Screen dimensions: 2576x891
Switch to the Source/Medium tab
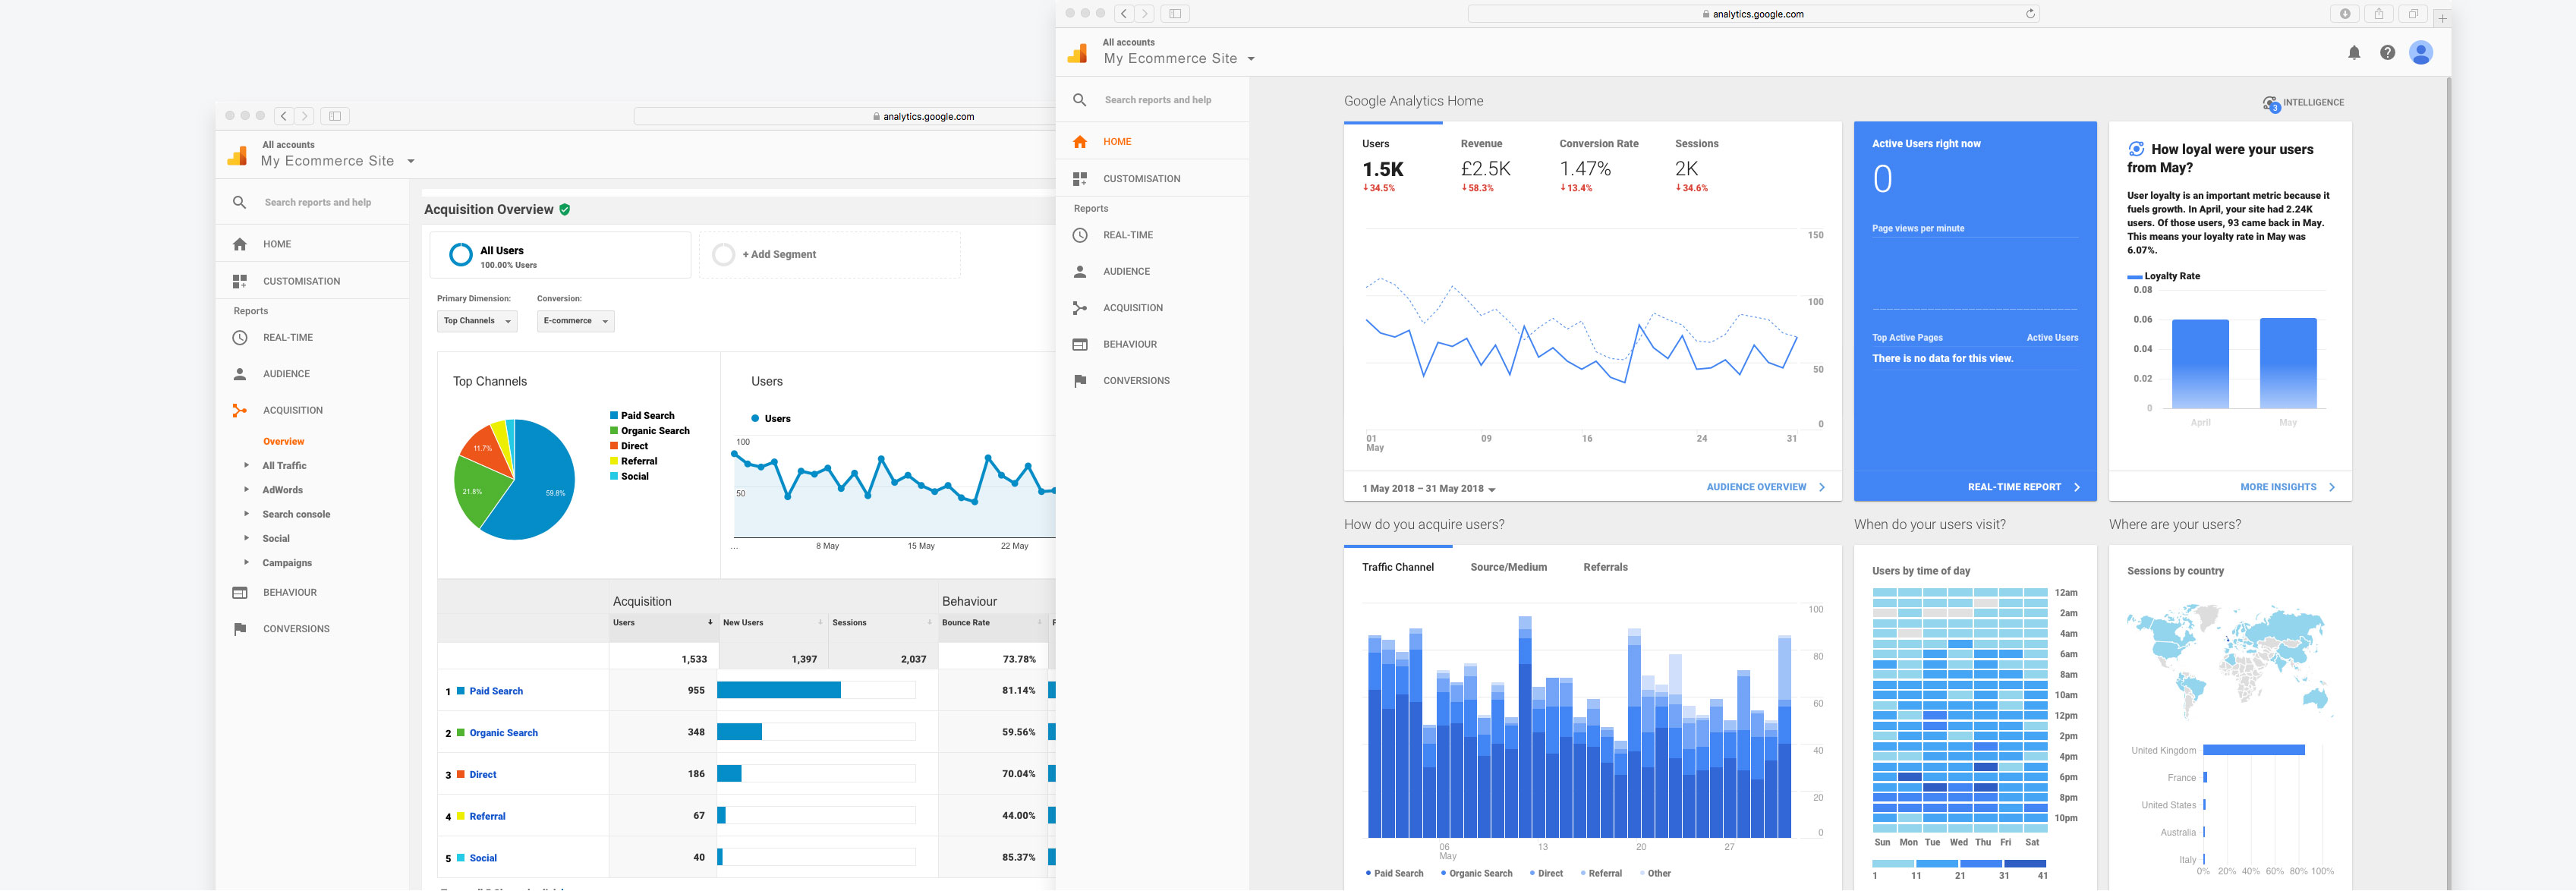(1508, 567)
